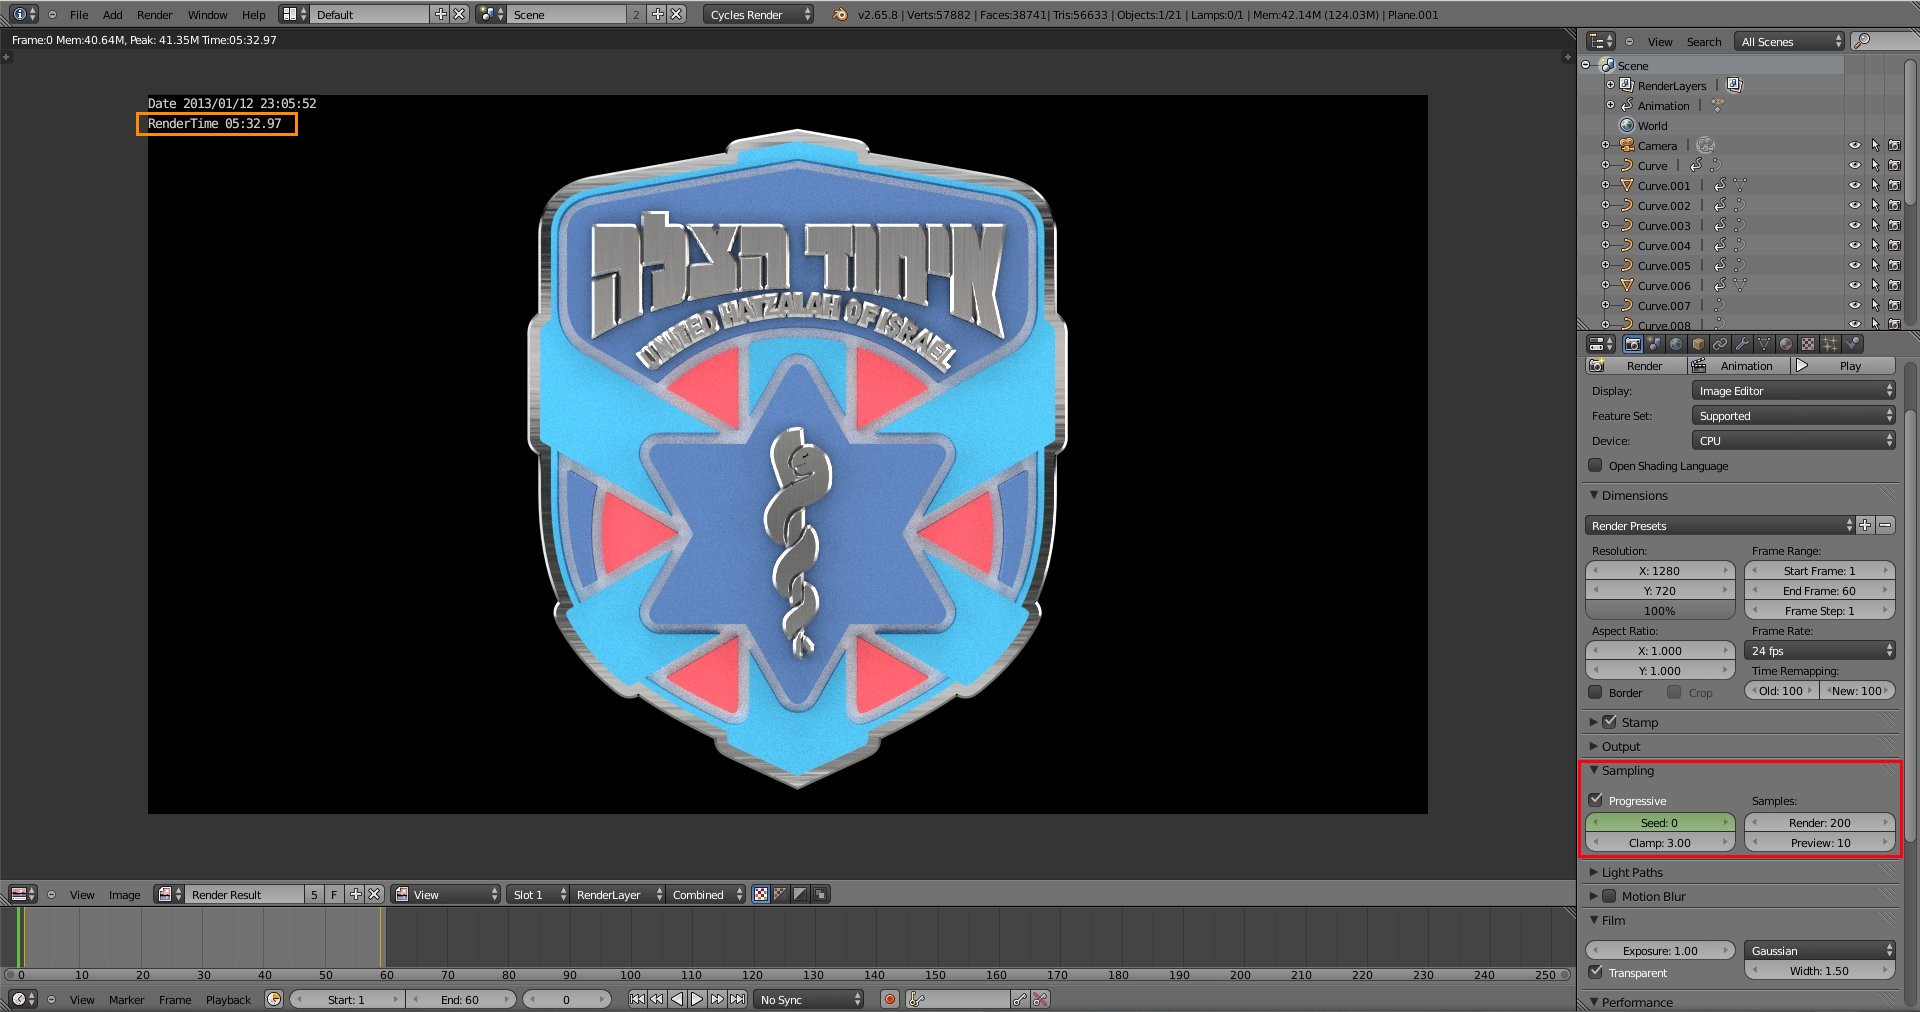
Task: Open the Render menu in the top bar
Action: click(x=155, y=15)
